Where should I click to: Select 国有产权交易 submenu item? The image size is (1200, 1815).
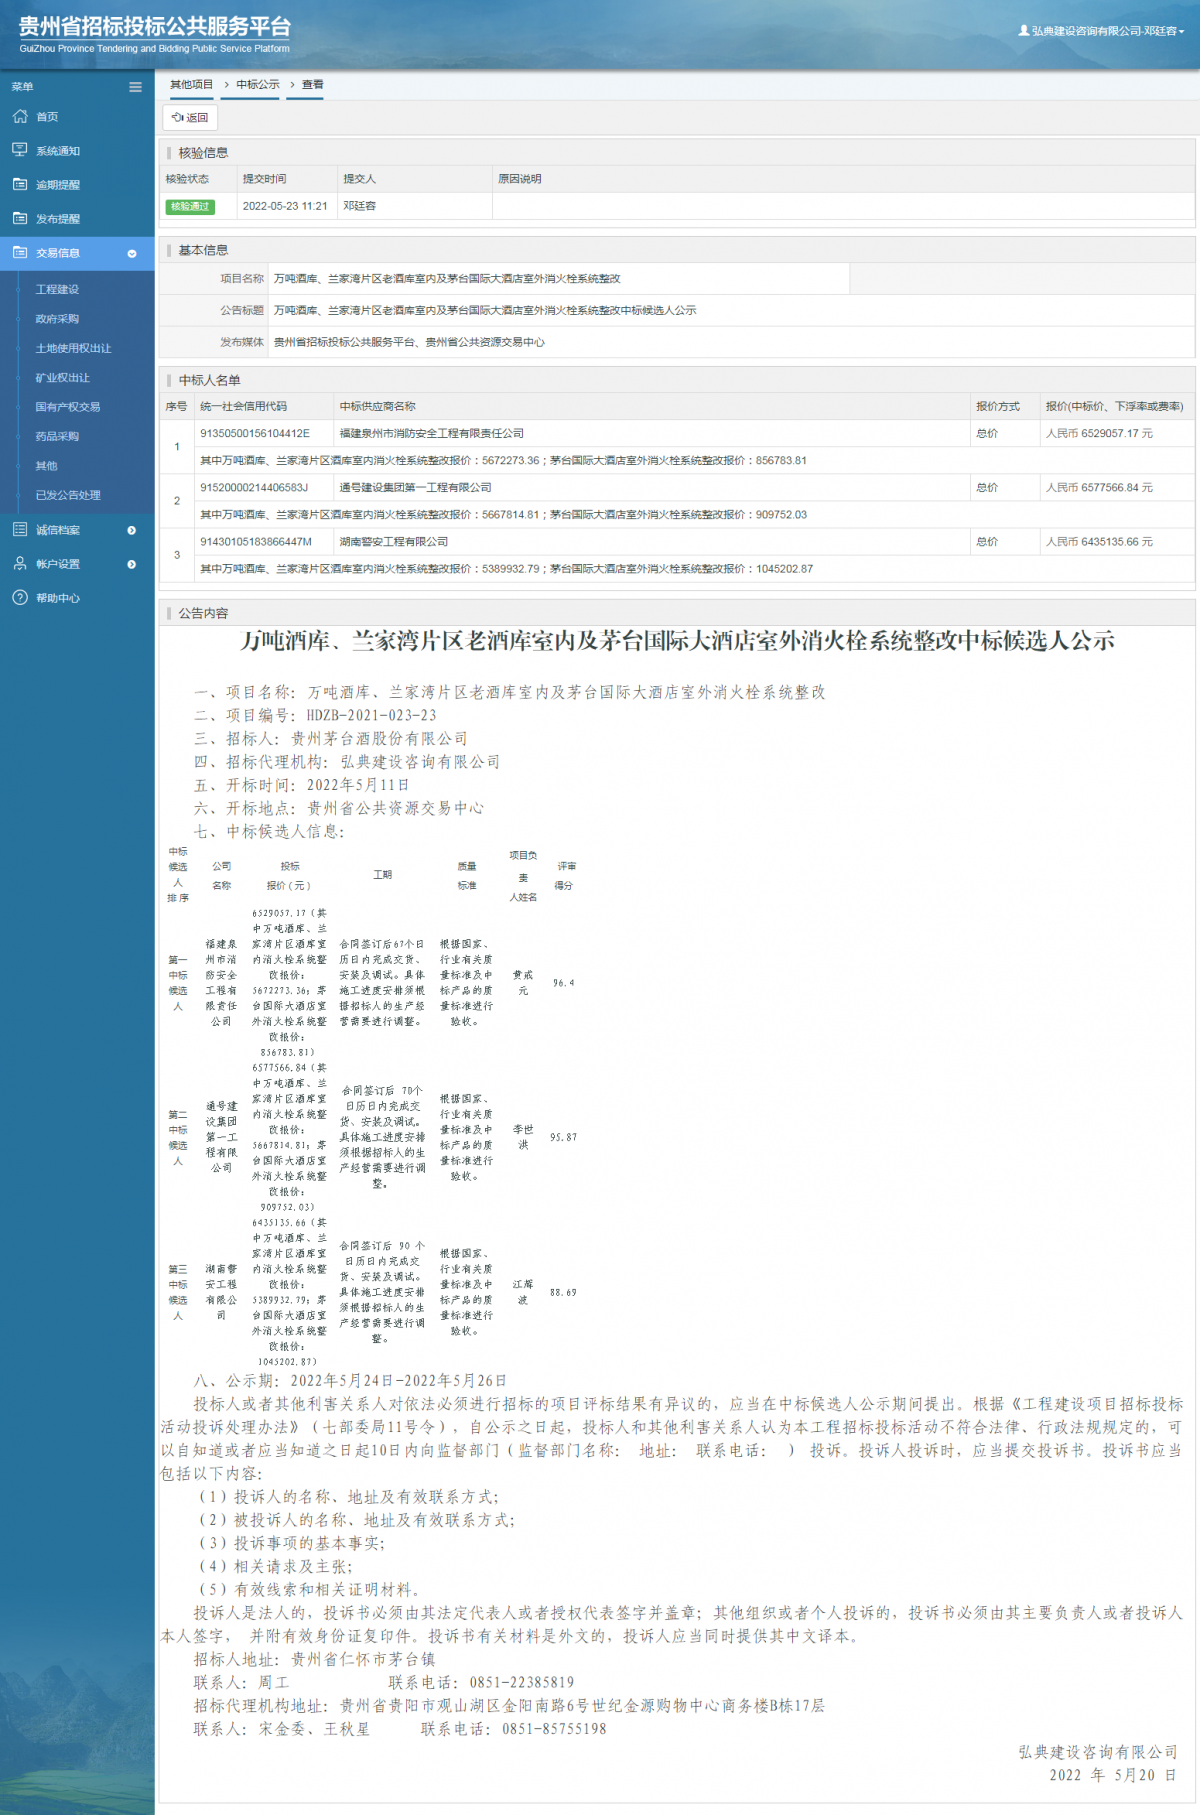[68, 407]
